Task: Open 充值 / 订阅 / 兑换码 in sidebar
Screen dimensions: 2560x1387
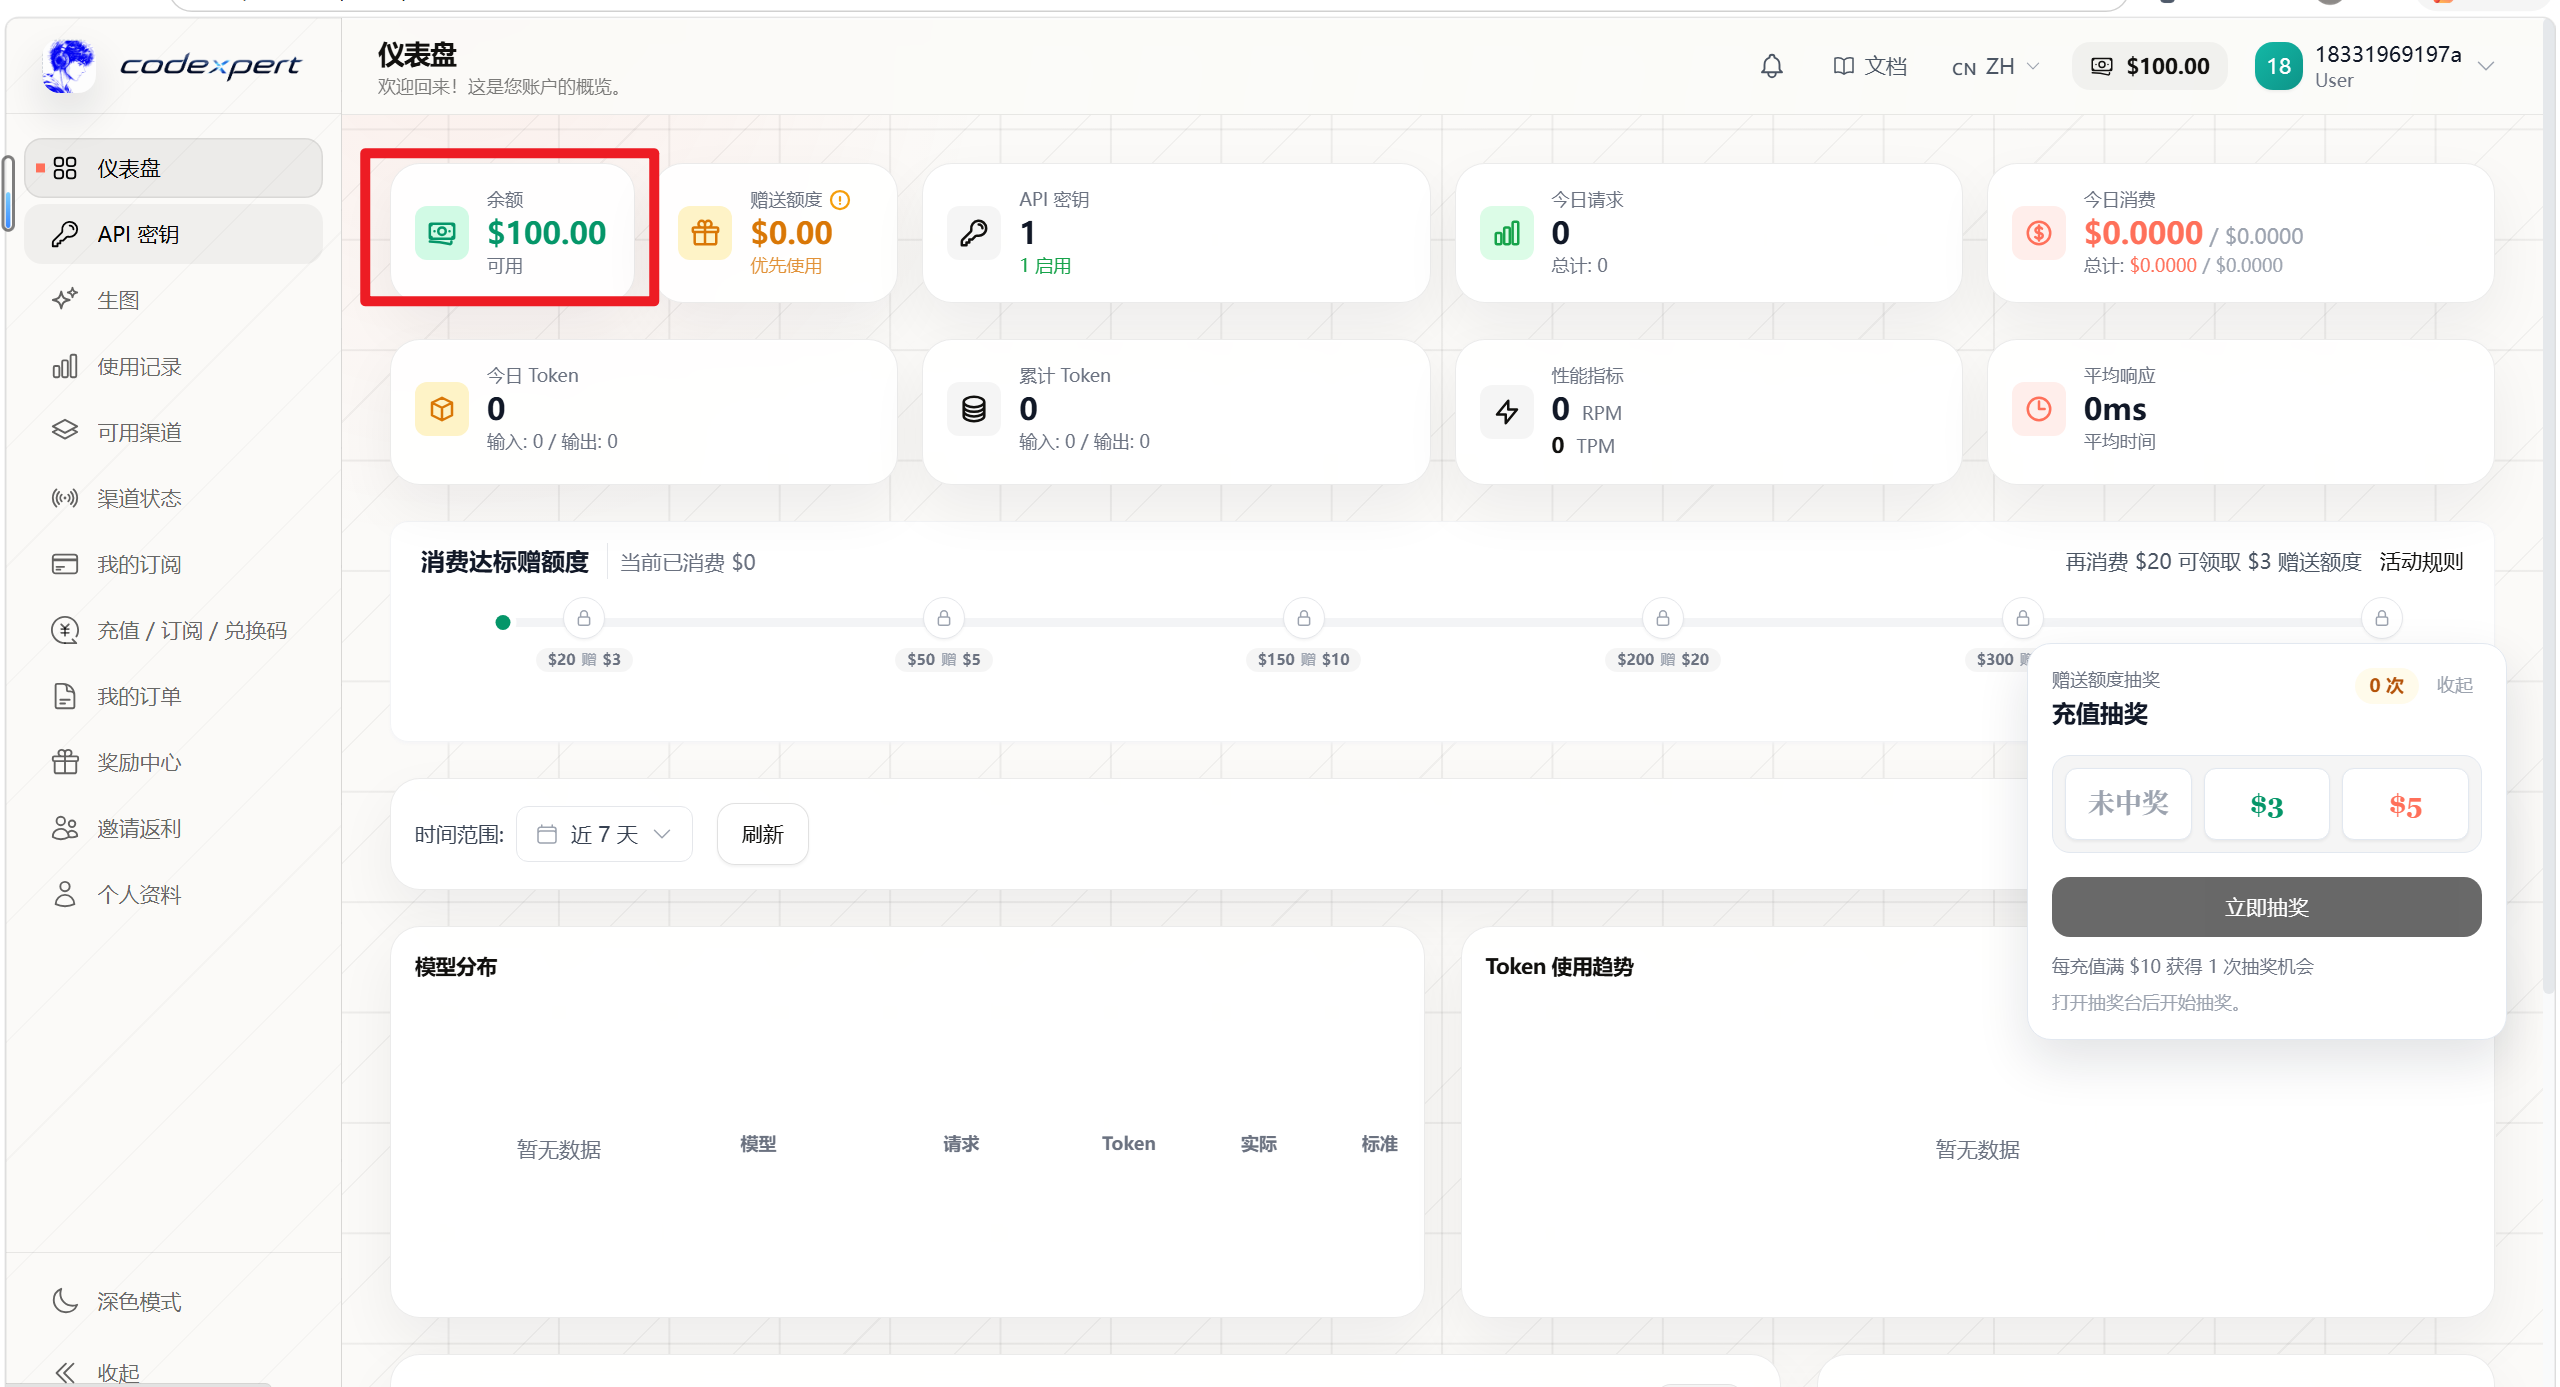Action: point(173,630)
